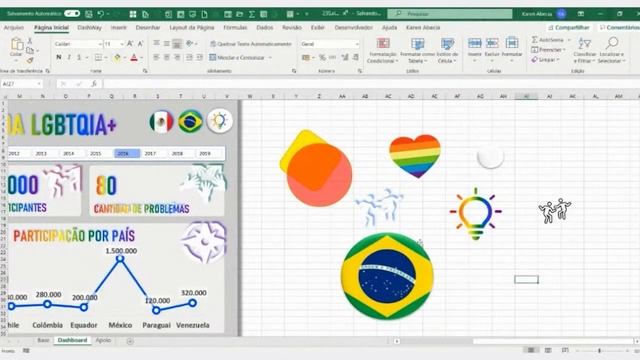640x360 pixels.
Task: Toggle Underline (S) formatting
Action: [79, 58]
